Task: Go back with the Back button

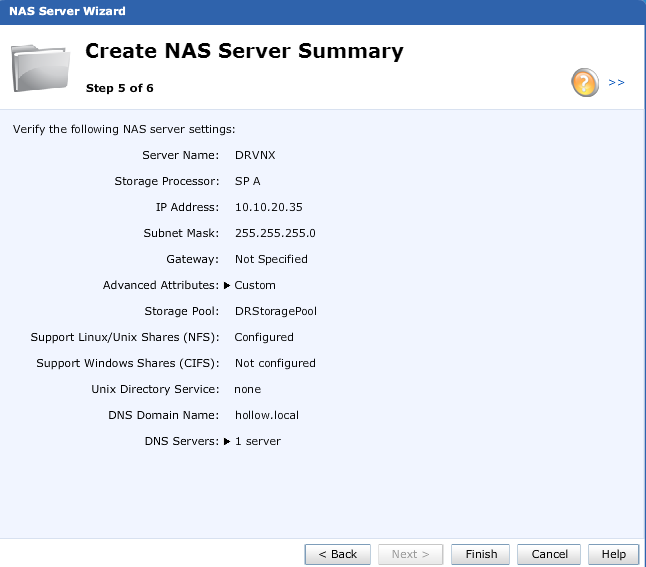Action: (338, 554)
